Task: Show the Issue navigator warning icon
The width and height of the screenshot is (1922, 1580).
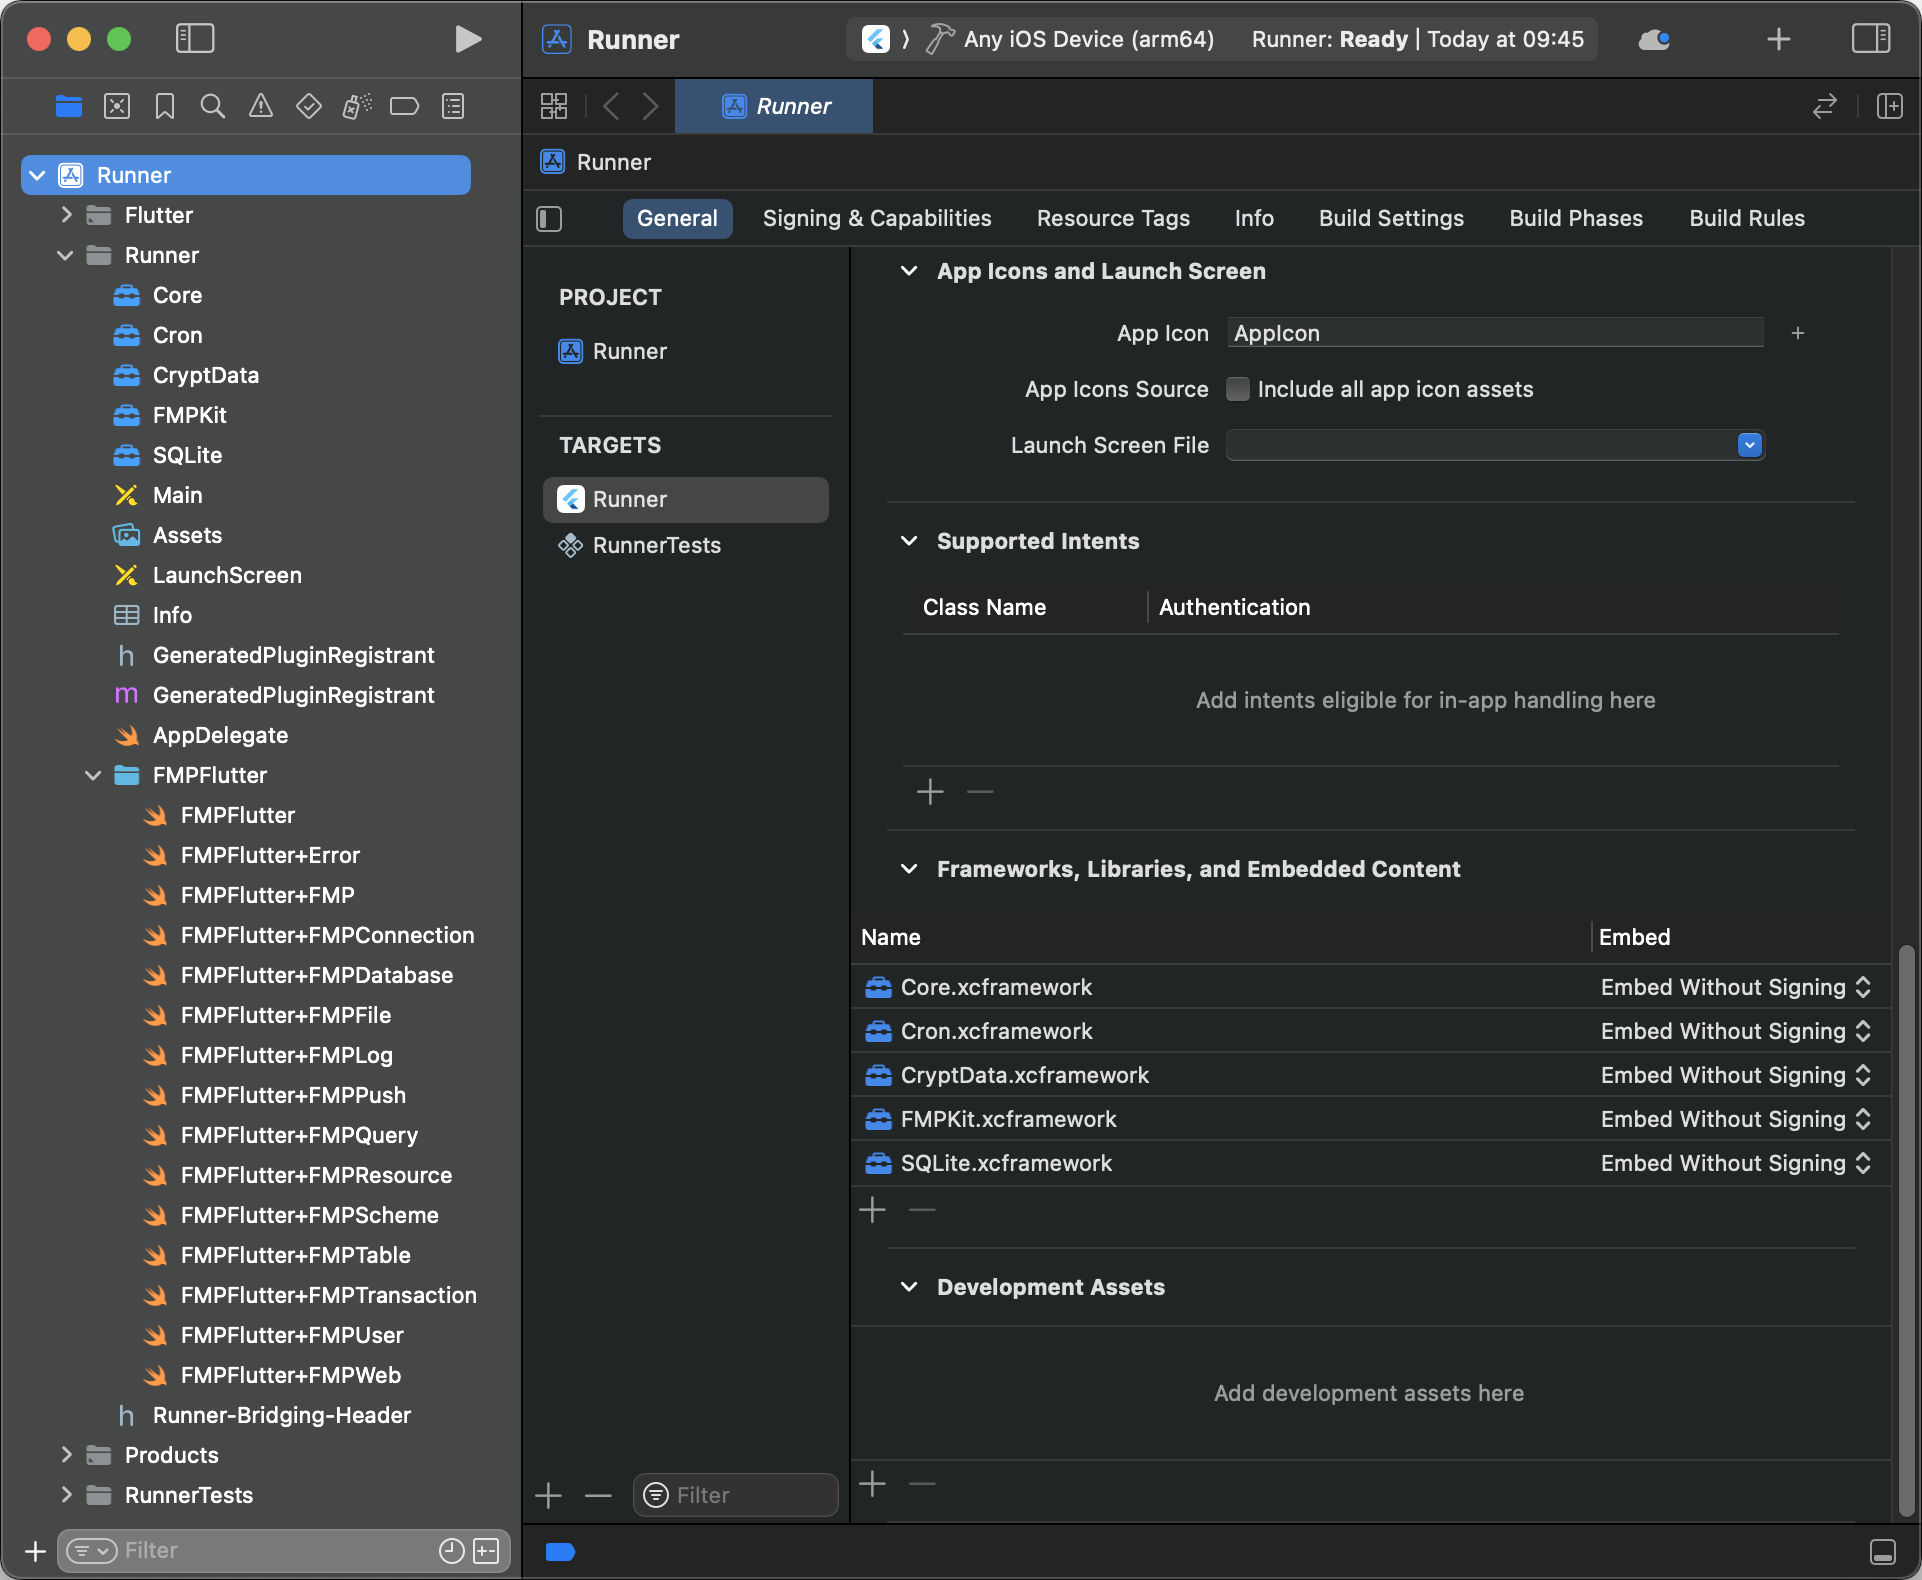Action: [260, 106]
